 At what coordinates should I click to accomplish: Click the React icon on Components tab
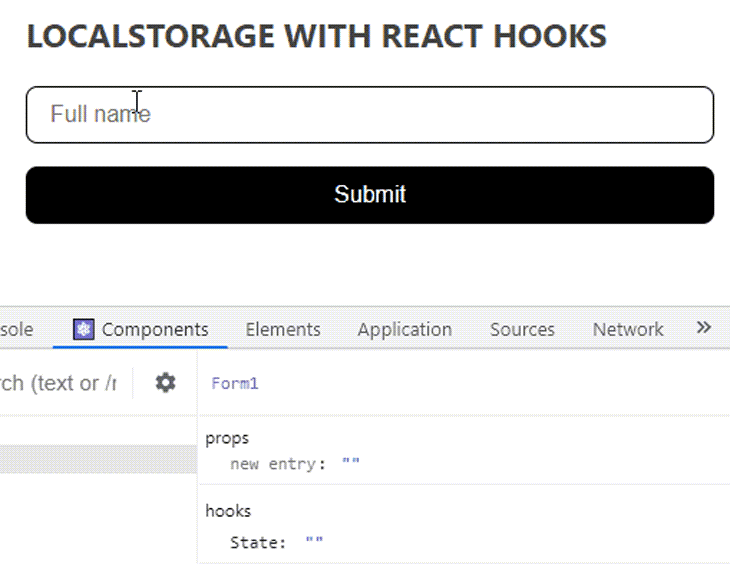[x=84, y=329]
